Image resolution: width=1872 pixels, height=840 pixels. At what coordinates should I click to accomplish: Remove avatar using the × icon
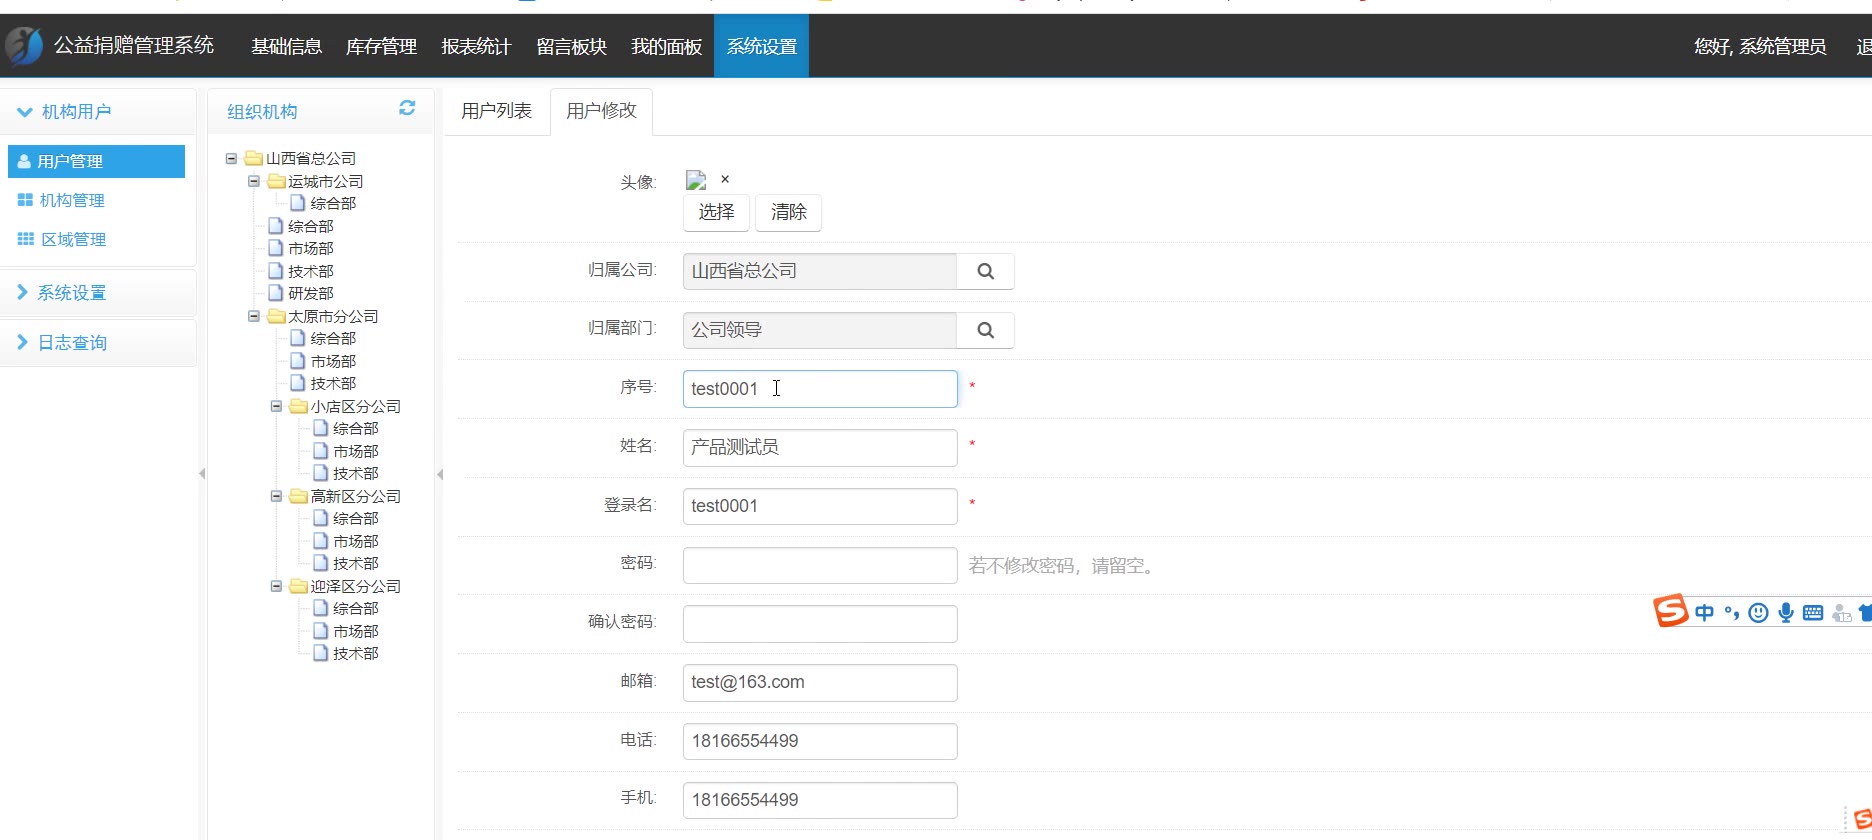[x=725, y=179]
